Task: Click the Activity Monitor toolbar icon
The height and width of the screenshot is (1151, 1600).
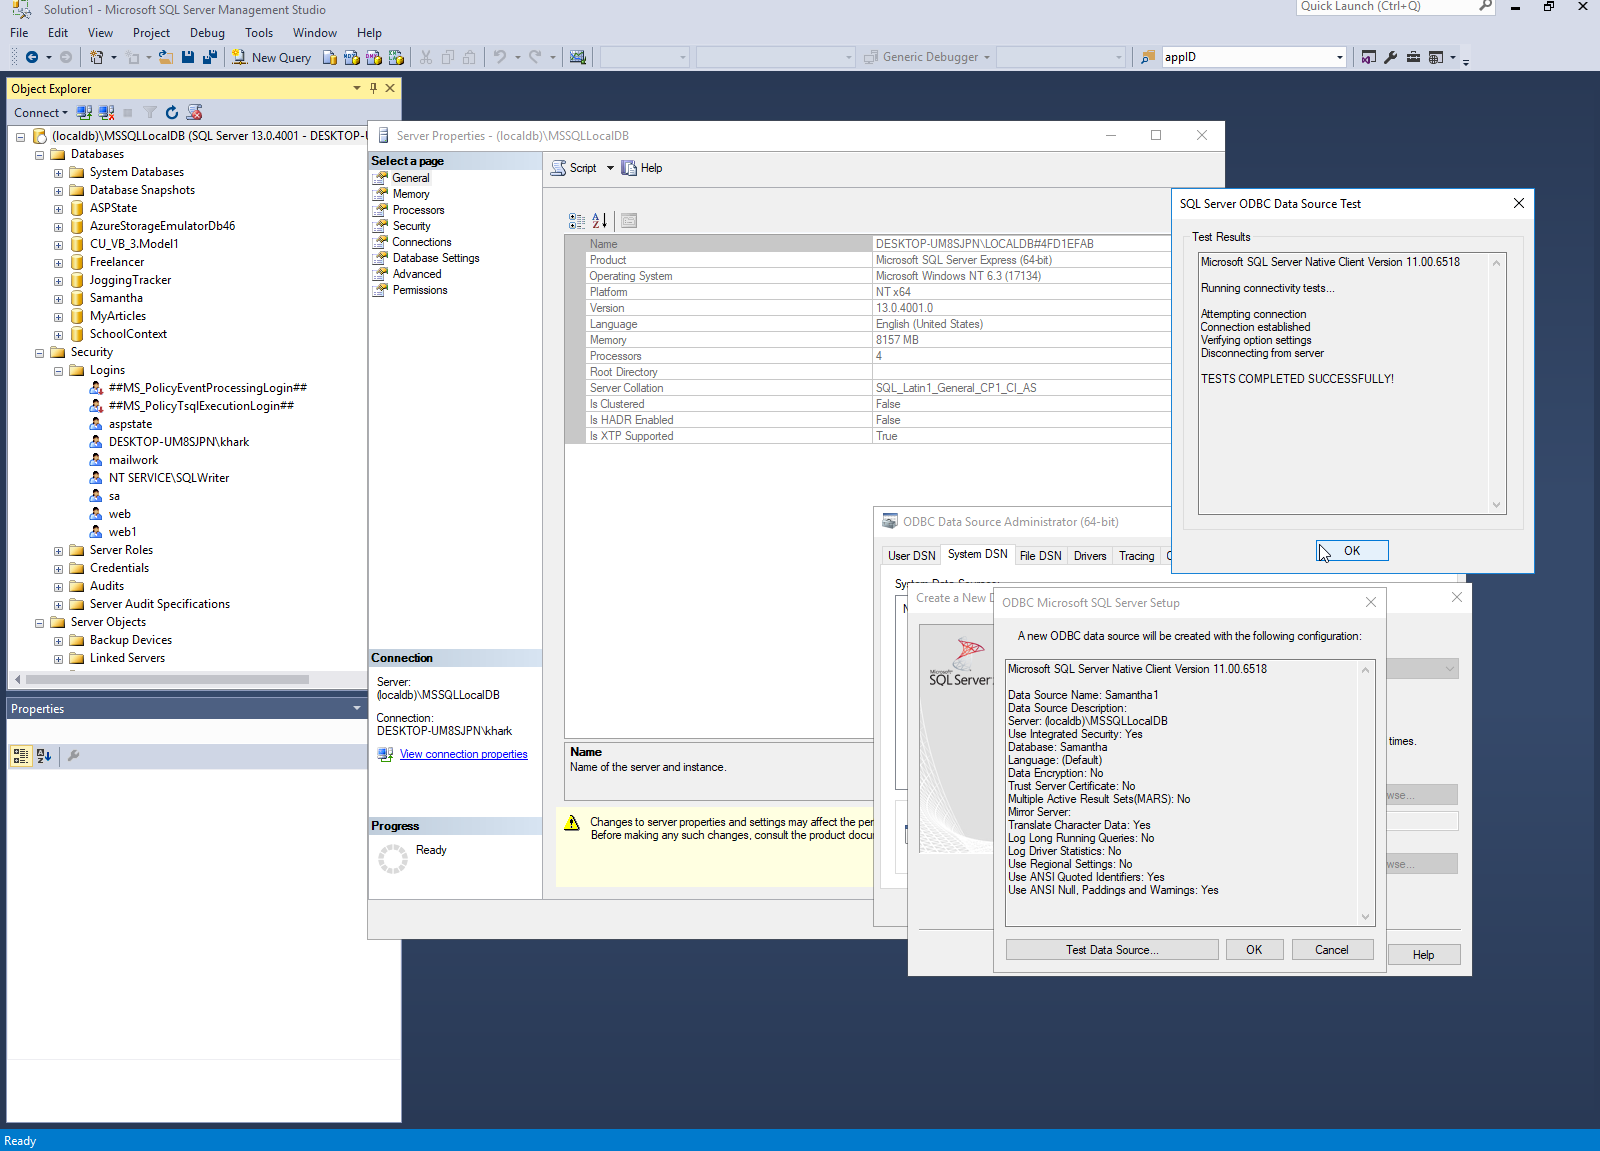Action: [x=578, y=57]
